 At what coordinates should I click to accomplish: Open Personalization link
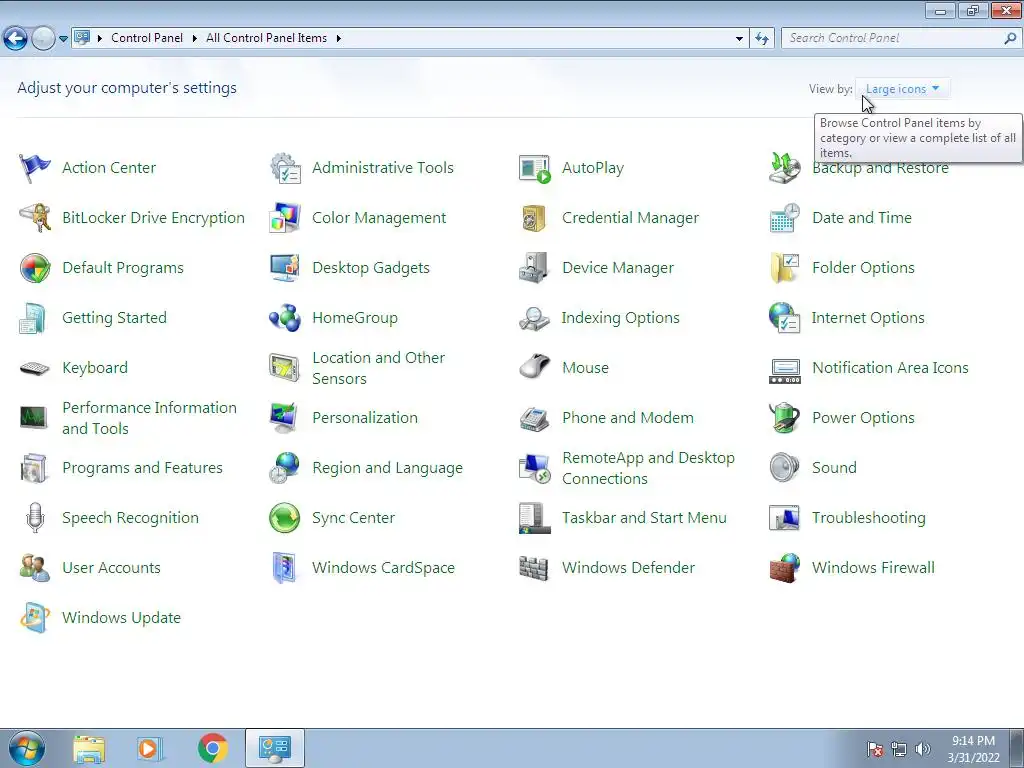pos(365,418)
